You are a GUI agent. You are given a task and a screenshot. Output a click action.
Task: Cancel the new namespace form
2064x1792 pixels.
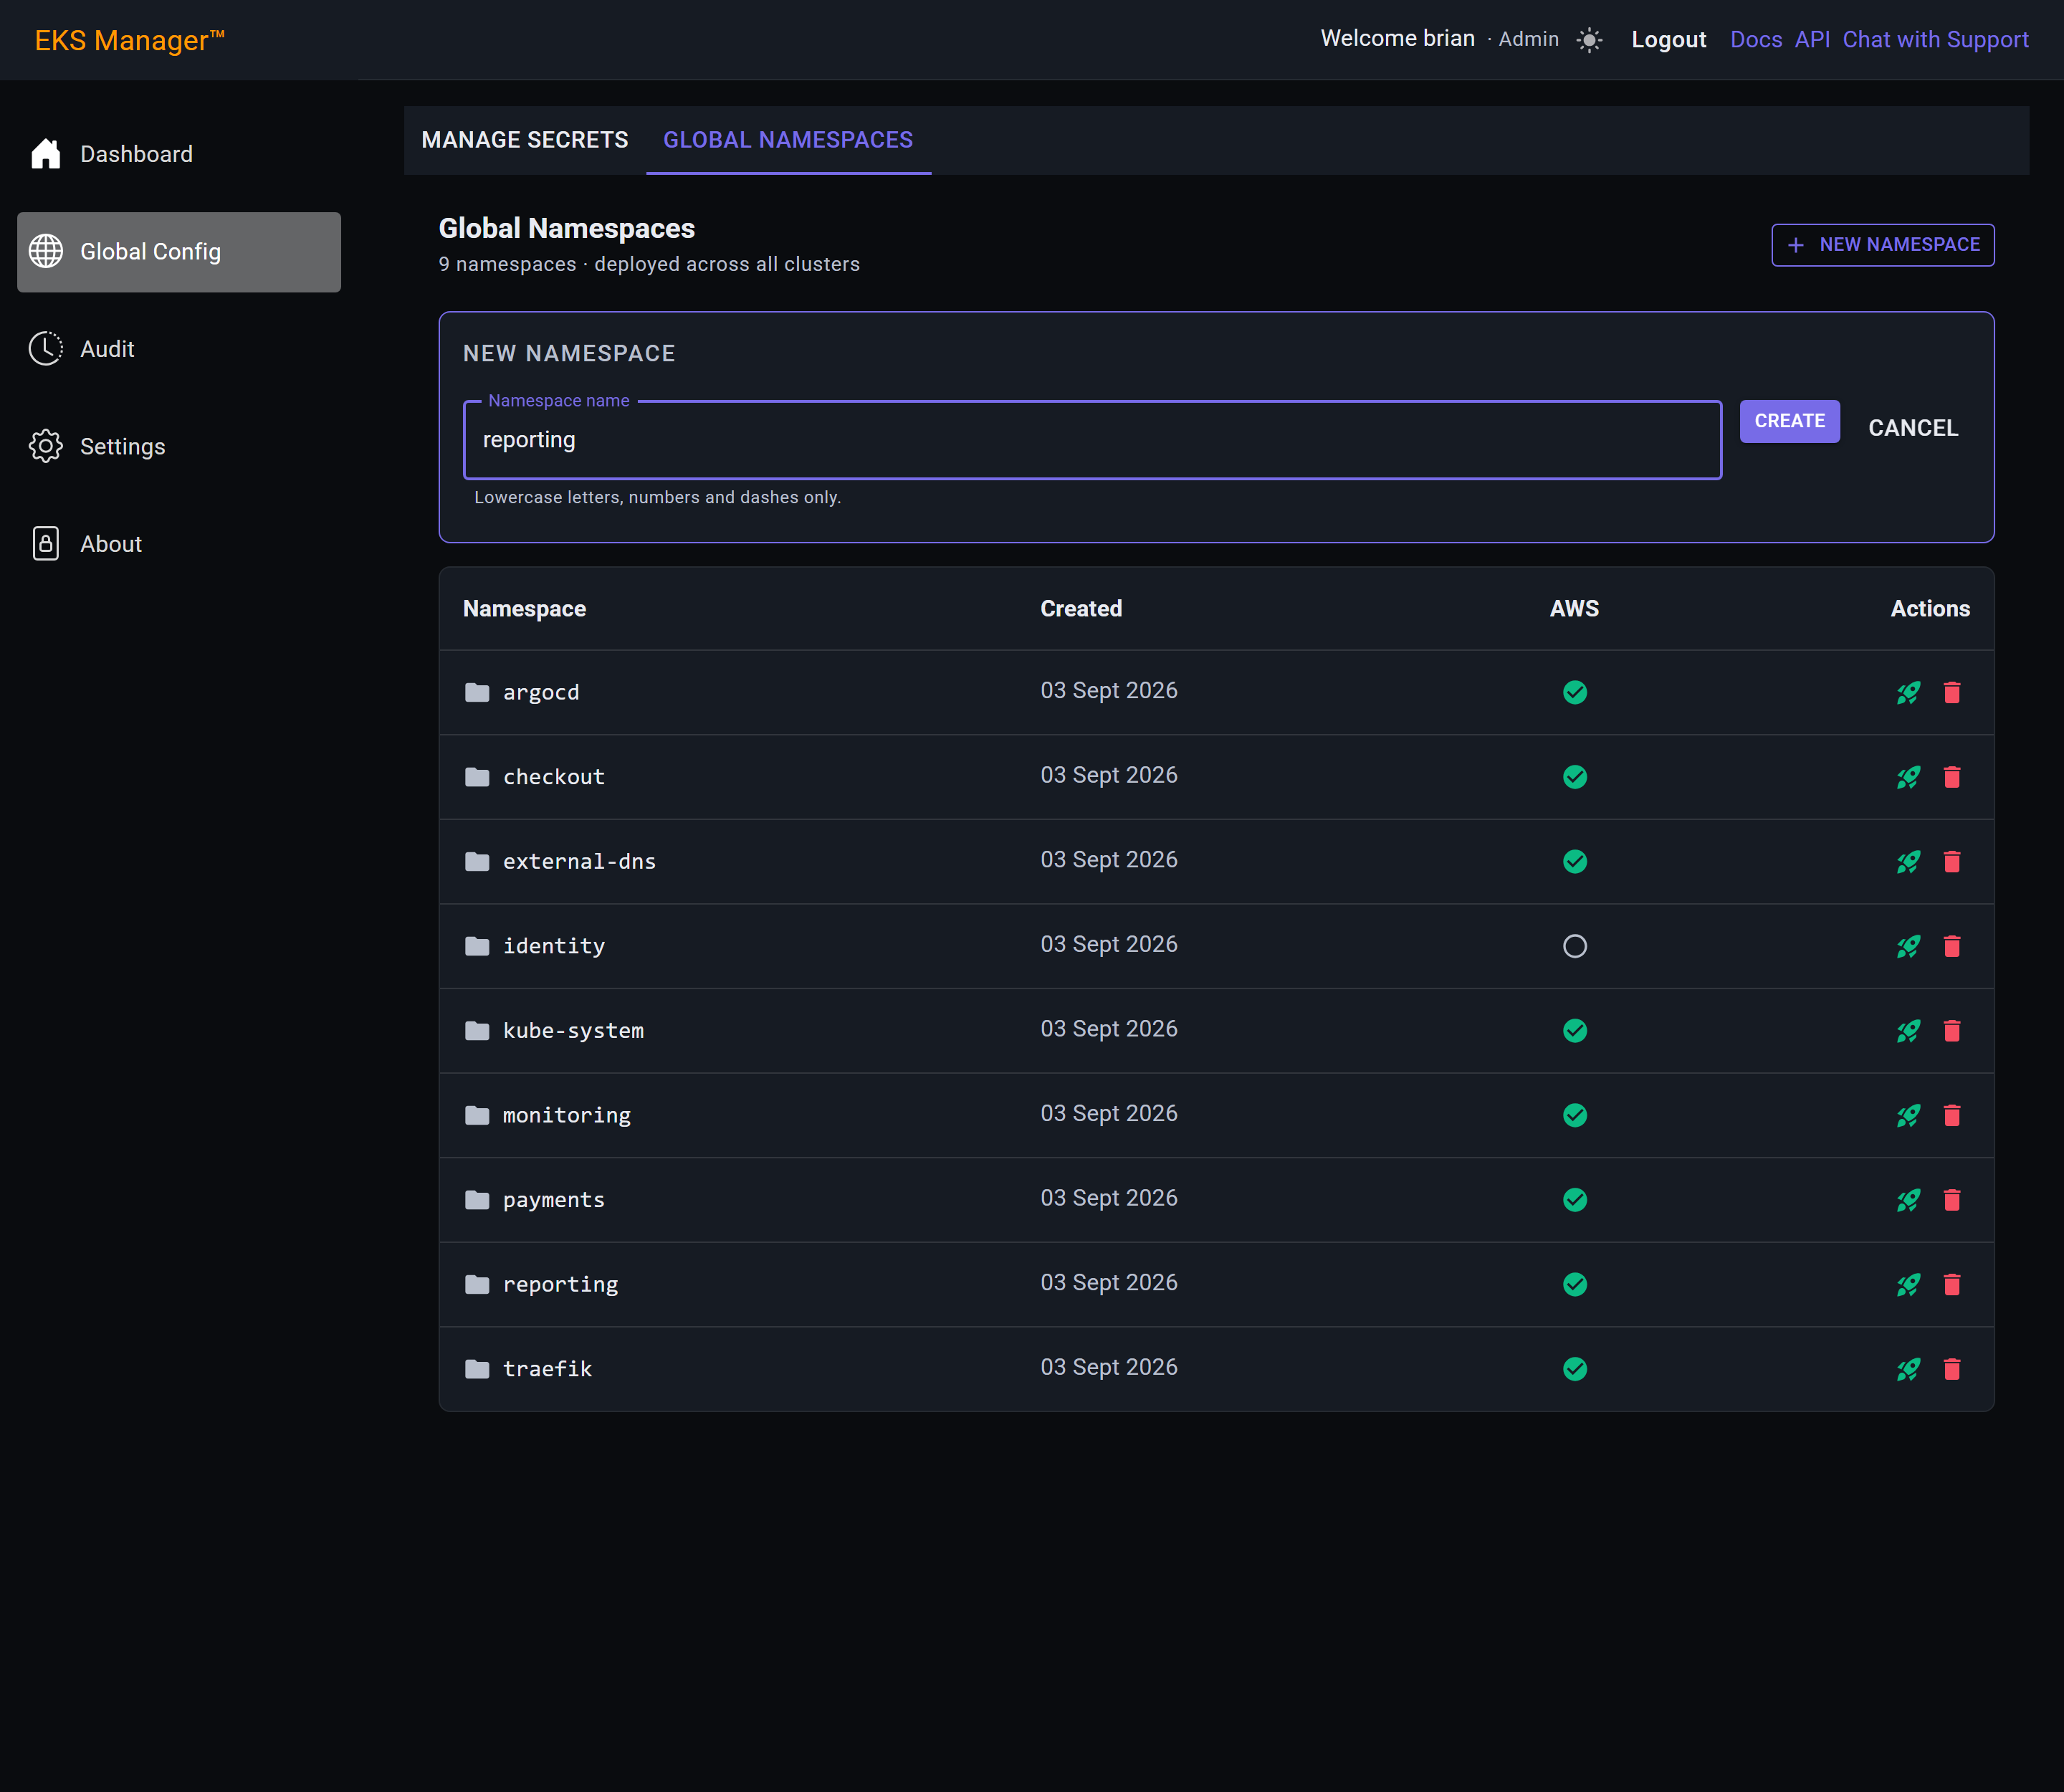1913,428
